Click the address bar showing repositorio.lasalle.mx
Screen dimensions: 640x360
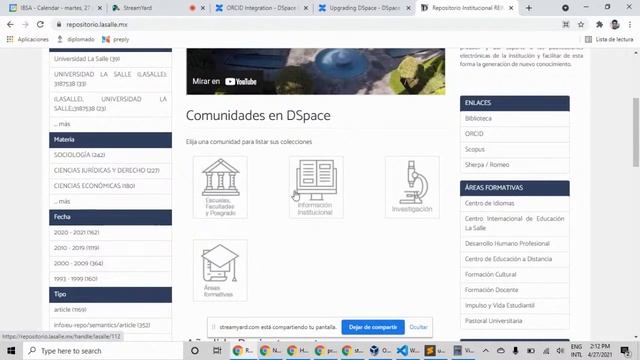[x=306, y=24]
